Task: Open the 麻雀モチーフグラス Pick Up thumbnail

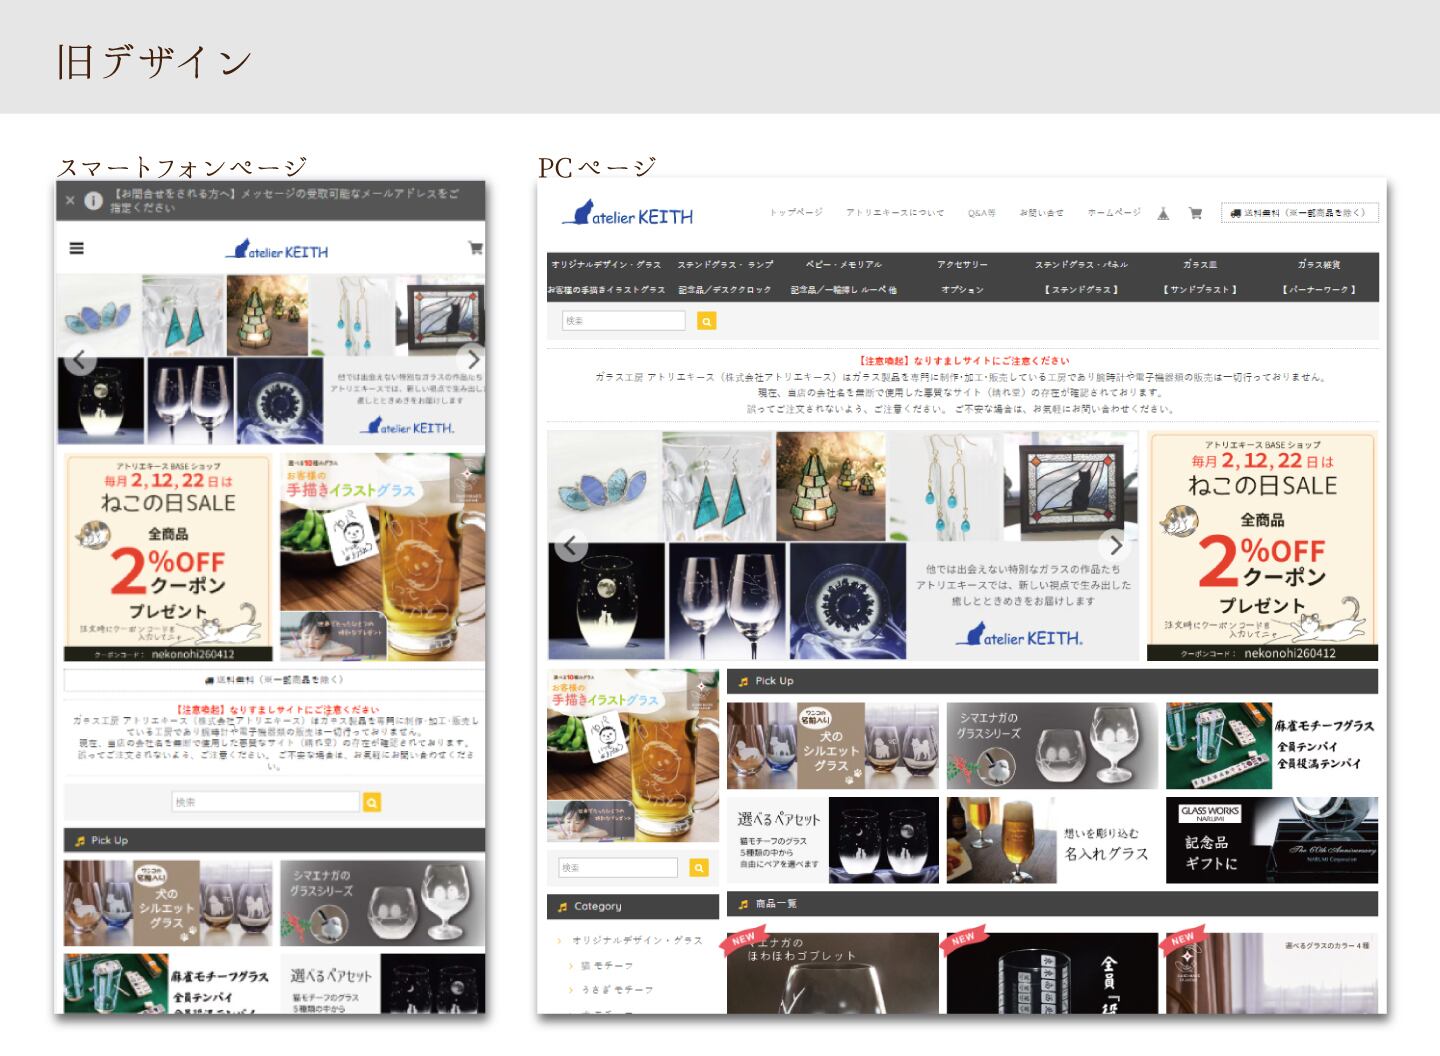Action: 1272,746
